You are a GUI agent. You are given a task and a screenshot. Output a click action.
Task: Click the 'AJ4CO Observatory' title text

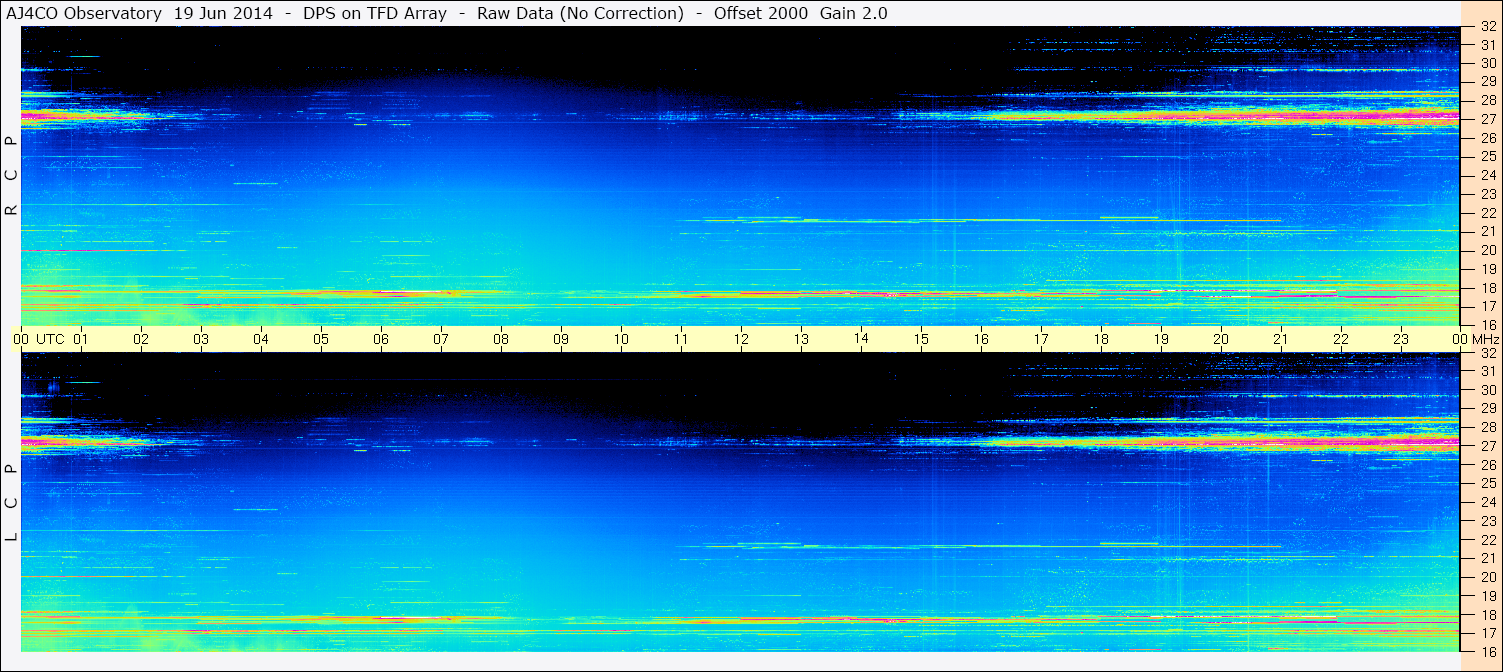(x=84, y=13)
